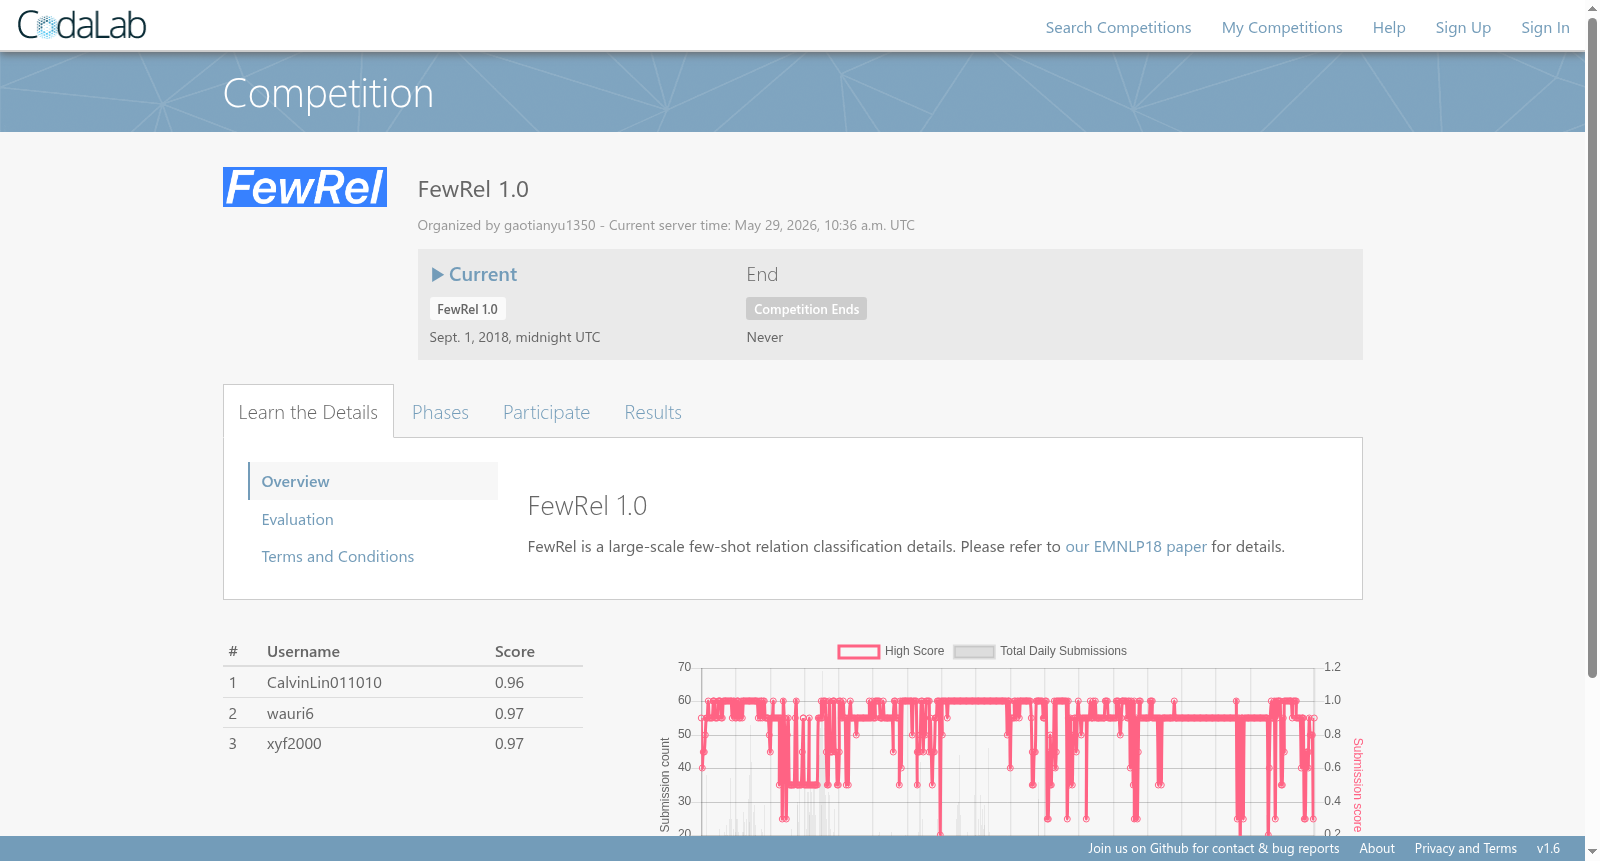Click the Competition Ends label
Image resolution: width=1600 pixels, height=861 pixels.
(806, 309)
